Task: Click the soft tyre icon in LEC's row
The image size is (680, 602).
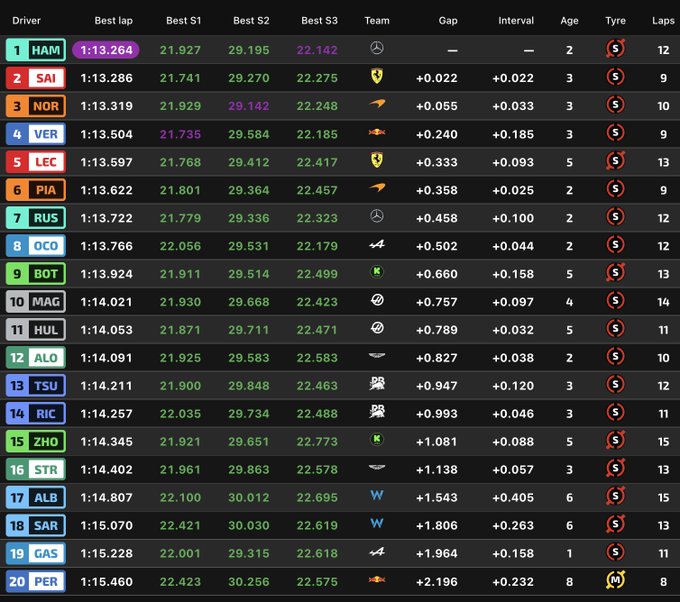Action: pos(615,161)
